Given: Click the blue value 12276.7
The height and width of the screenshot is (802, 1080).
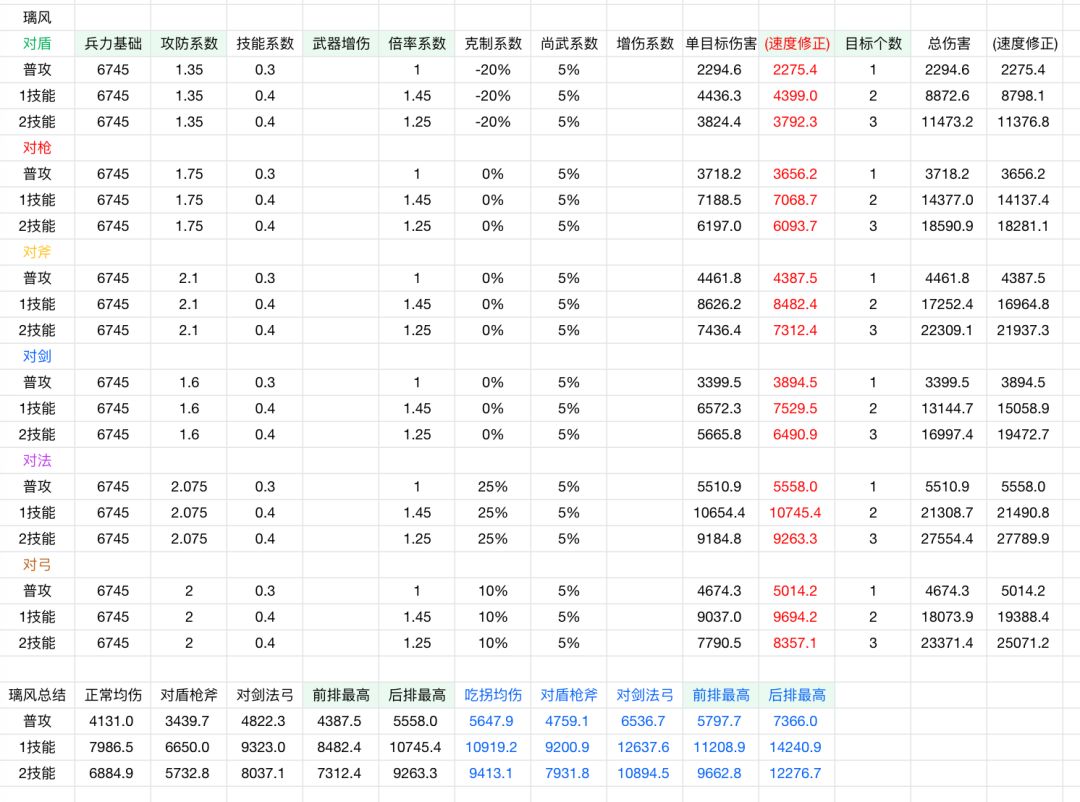Looking at the screenshot, I should 795,774.
